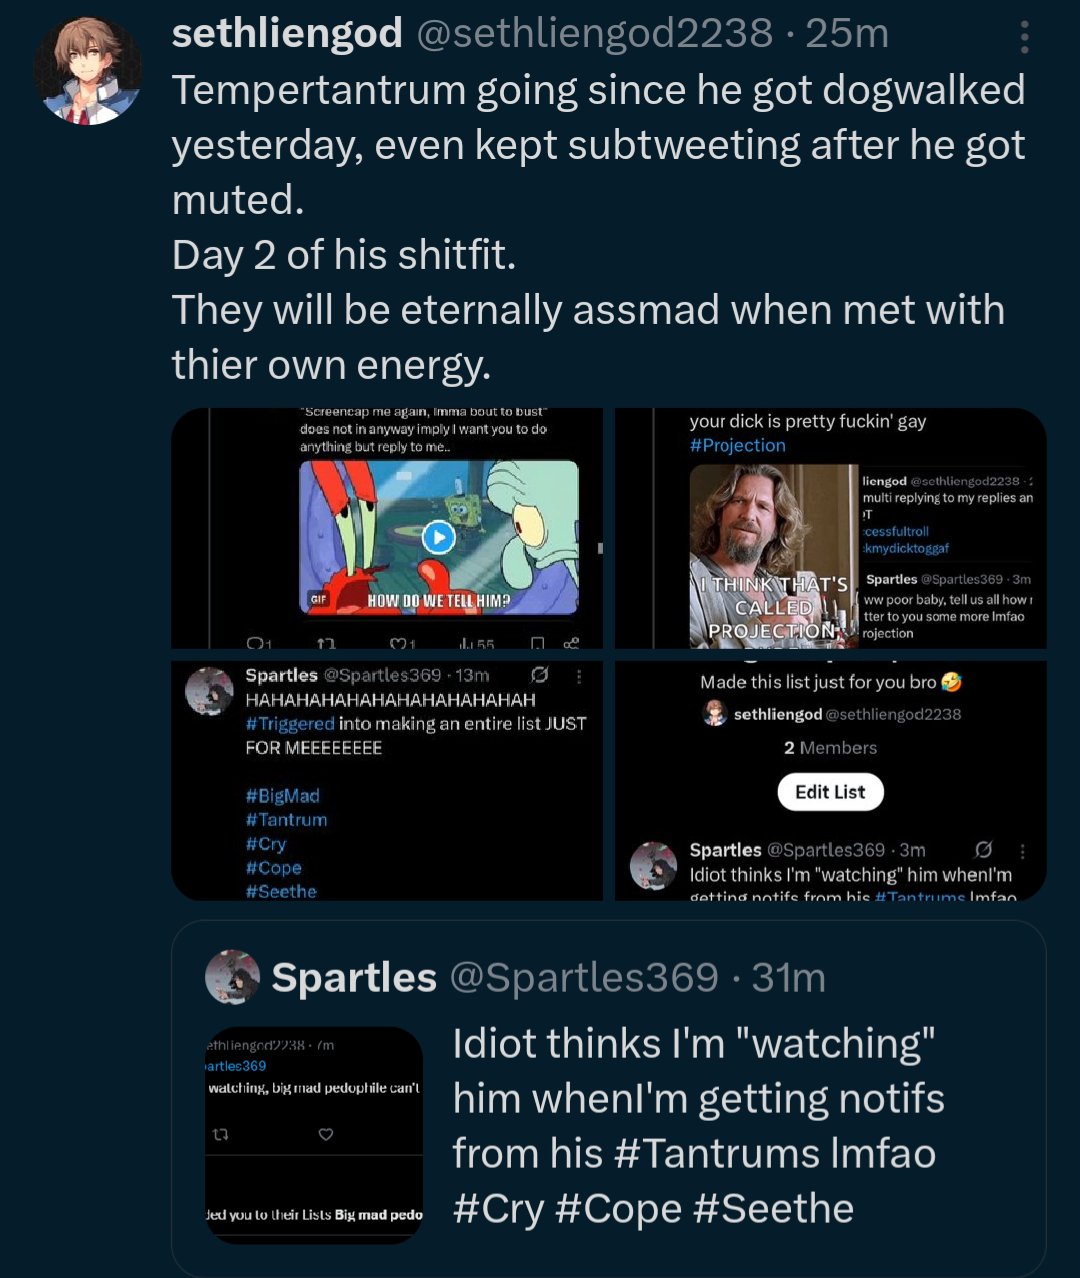Tap the retweet icon below the SpongeBob GIF
Image resolution: width=1080 pixels, height=1278 pixels.
tap(326, 644)
